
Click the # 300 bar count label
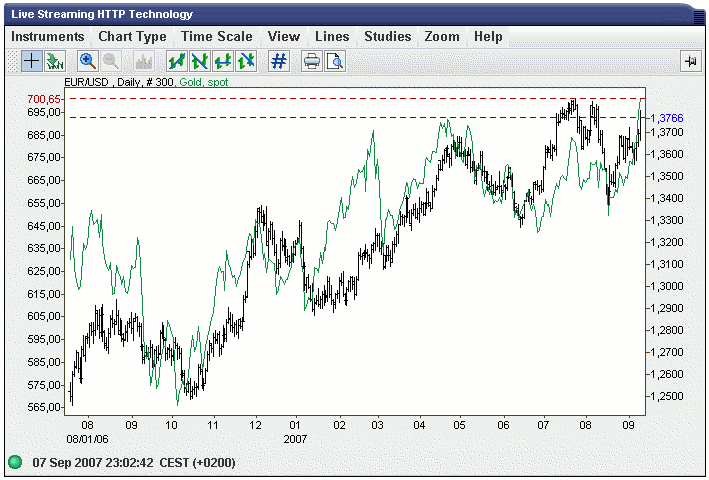click(158, 82)
